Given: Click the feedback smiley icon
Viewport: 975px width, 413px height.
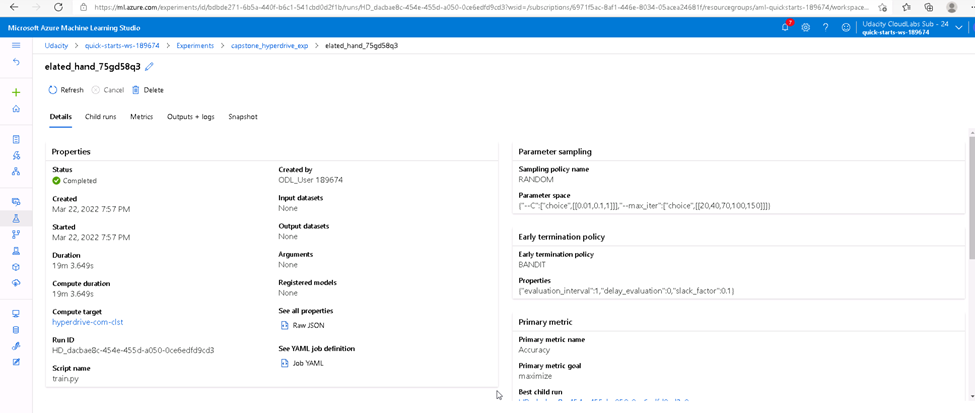Looking at the screenshot, I should coord(846,27).
